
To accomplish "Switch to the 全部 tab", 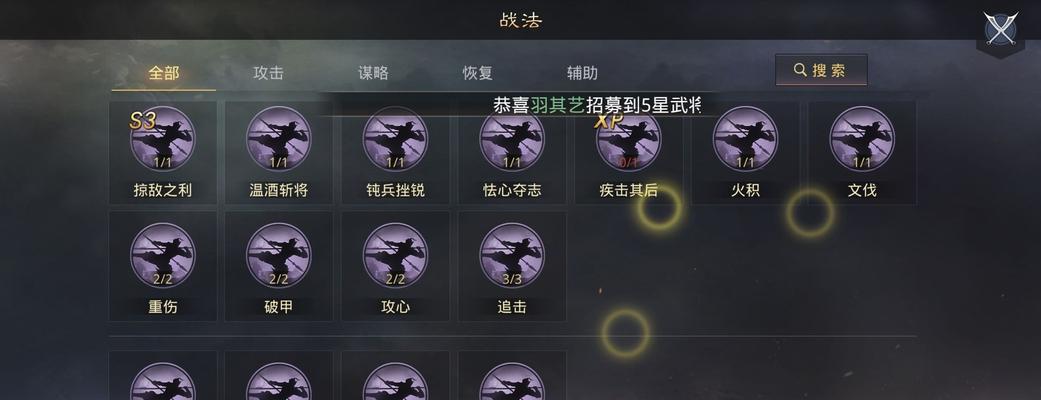I will (163, 73).
